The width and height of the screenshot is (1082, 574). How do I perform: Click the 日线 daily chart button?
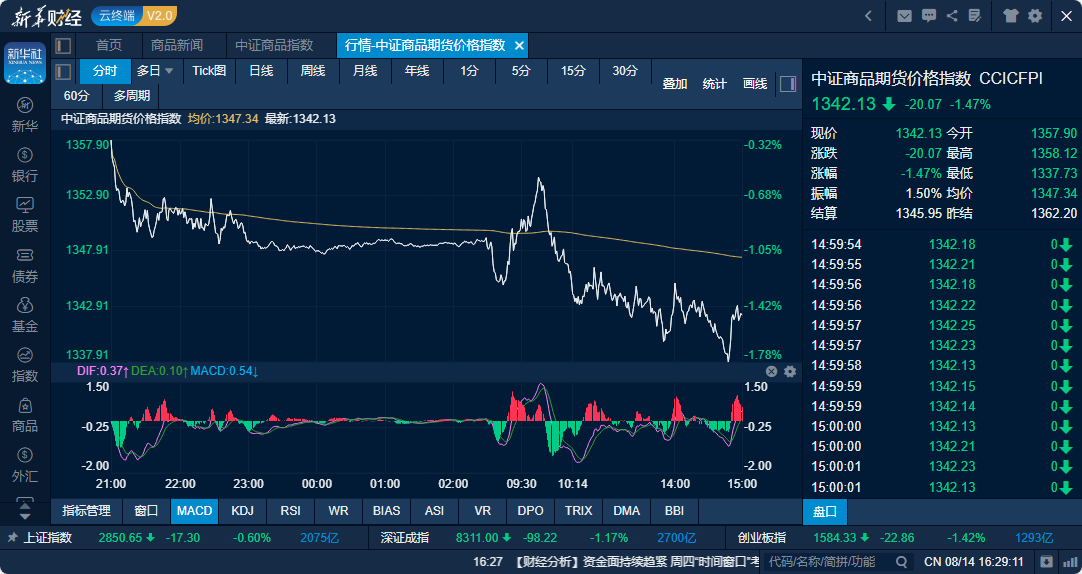click(261, 71)
